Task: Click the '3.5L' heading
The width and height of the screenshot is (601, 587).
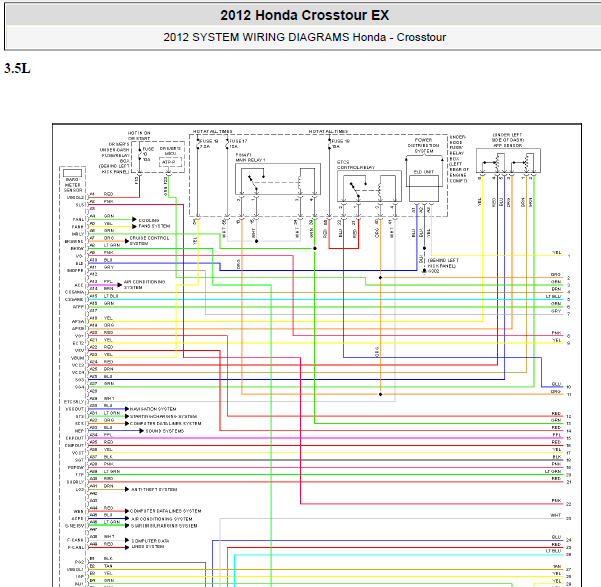Action: [x=17, y=68]
